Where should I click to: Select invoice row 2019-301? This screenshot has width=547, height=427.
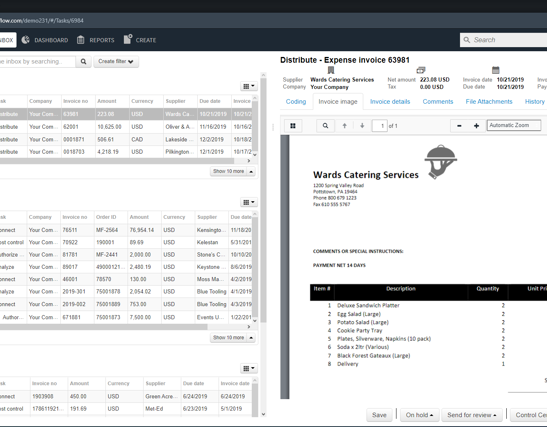coord(126,292)
